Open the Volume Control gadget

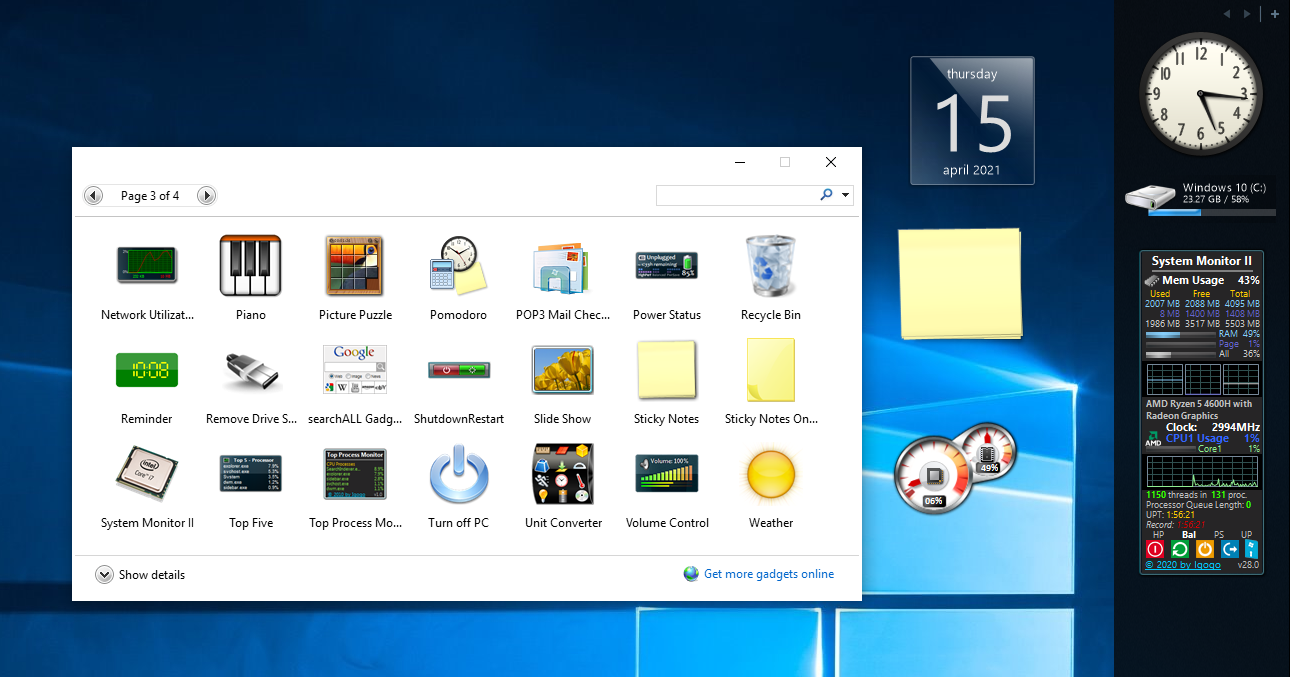pos(666,474)
